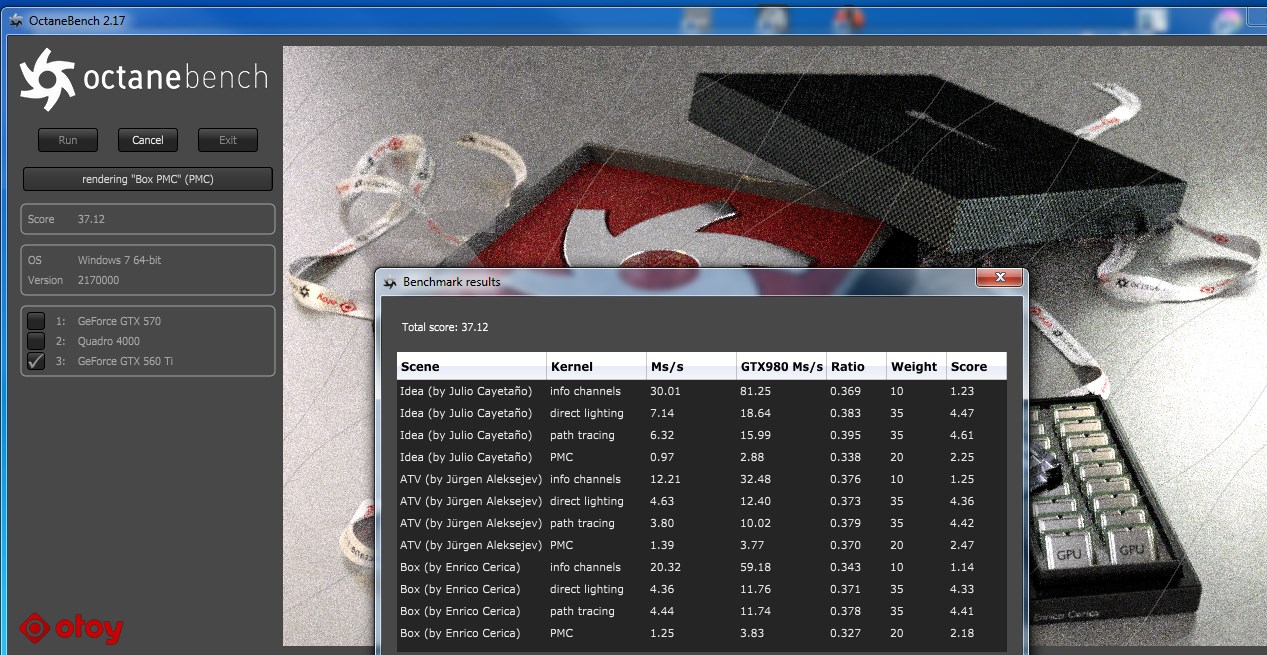Select the Idea path tracing row
The width and height of the screenshot is (1267, 655).
coord(701,435)
